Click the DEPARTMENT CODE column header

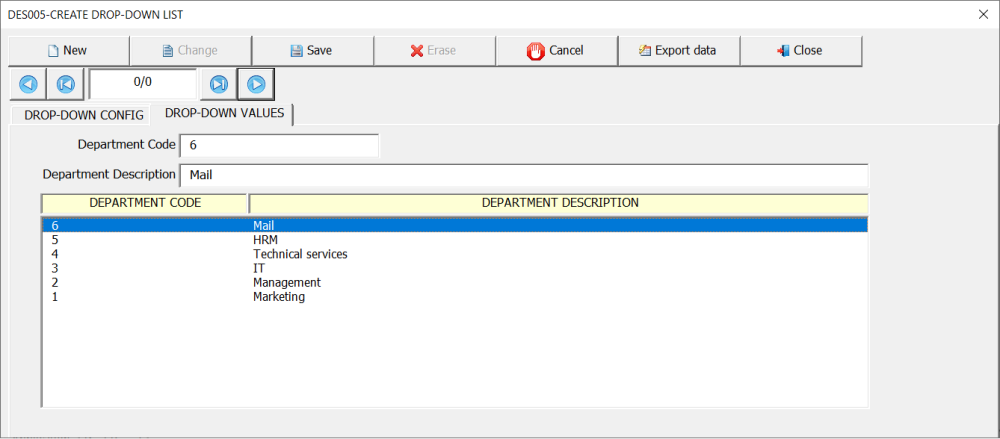click(x=145, y=203)
